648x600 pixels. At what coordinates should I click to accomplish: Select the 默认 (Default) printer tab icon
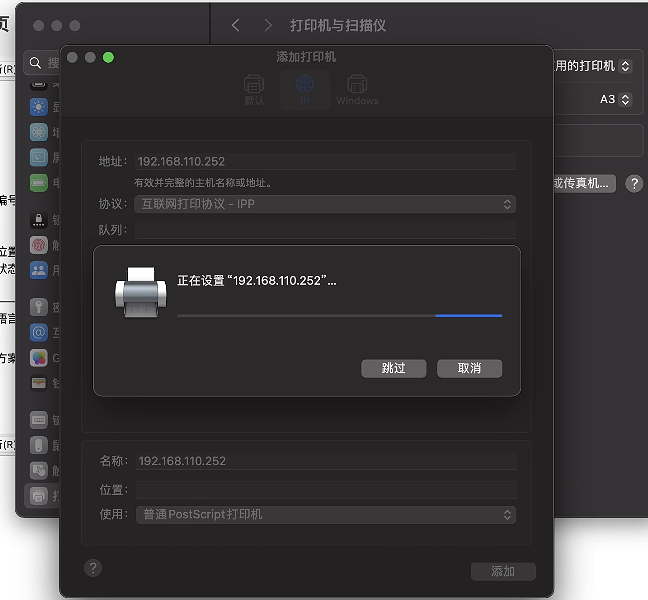point(254,90)
